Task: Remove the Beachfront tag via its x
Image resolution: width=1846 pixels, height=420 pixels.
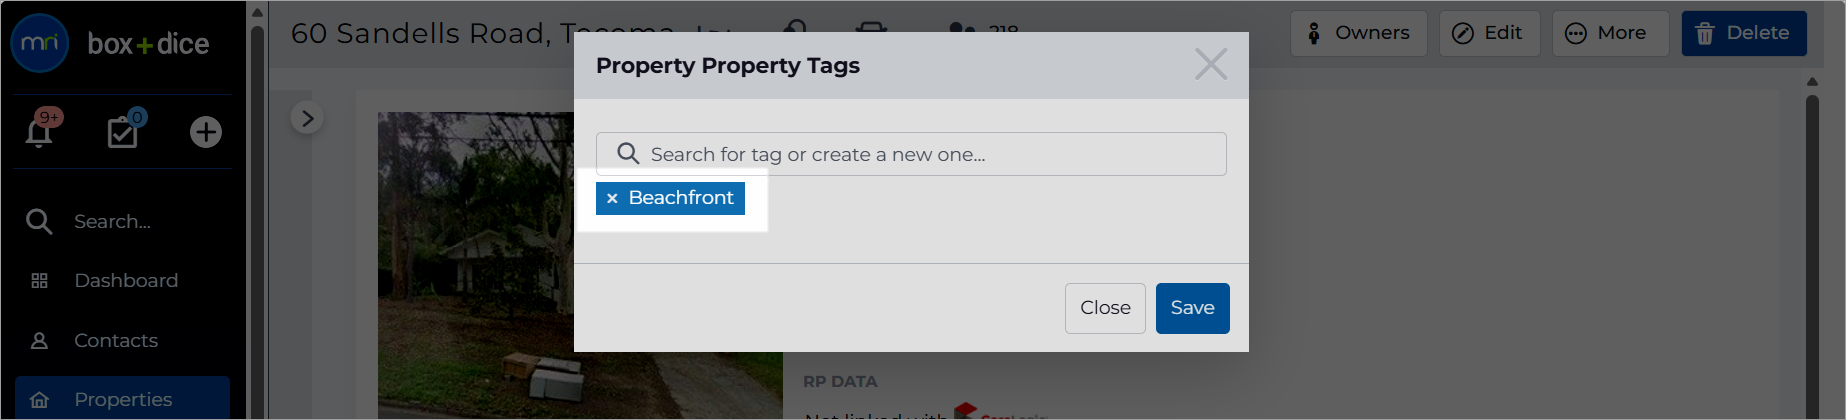Action: pos(612,199)
